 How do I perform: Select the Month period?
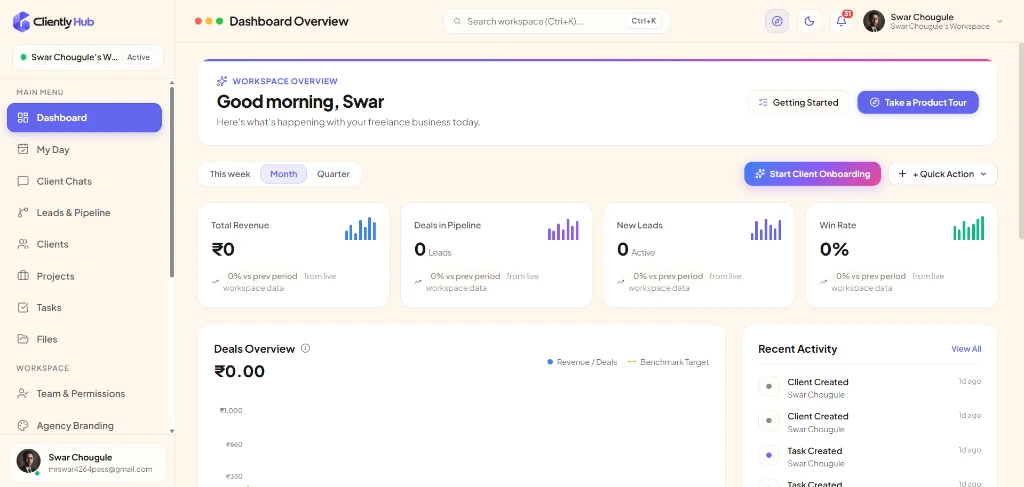click(283, 174)
